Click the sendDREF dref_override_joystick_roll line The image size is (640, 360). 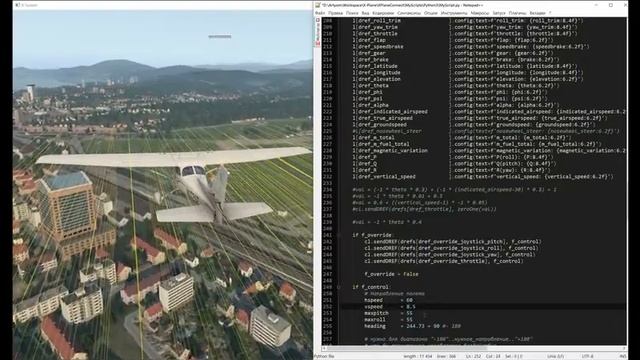tap(451, 248)
